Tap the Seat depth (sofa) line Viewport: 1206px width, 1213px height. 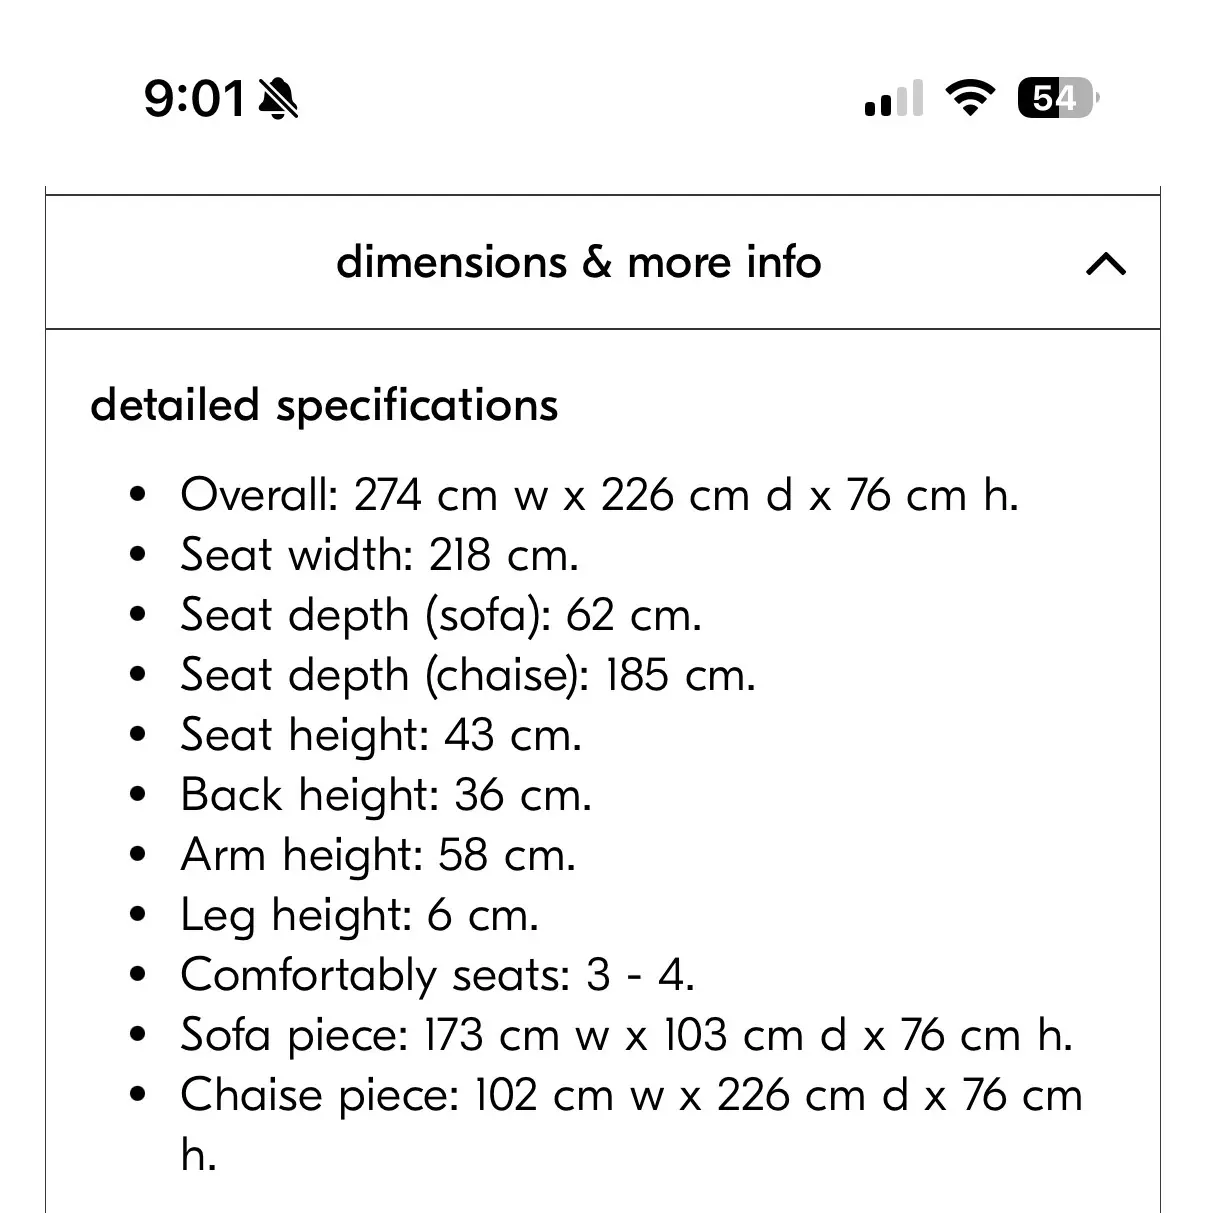441,615
